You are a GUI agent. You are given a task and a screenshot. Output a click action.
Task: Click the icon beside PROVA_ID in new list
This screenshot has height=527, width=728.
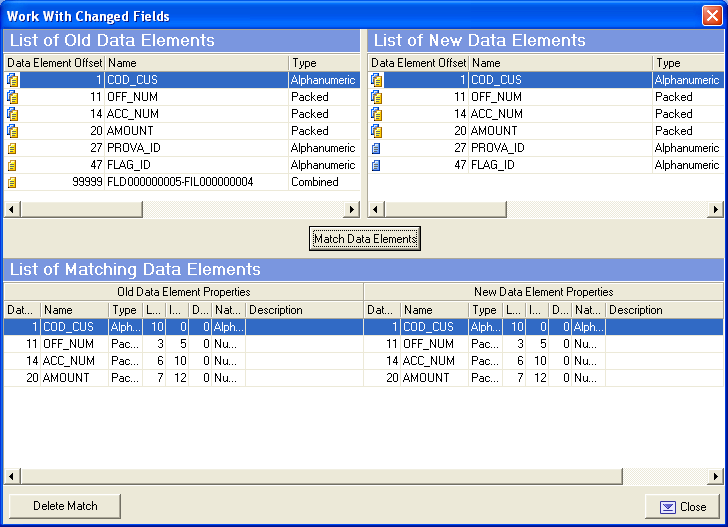pos(376,148)
